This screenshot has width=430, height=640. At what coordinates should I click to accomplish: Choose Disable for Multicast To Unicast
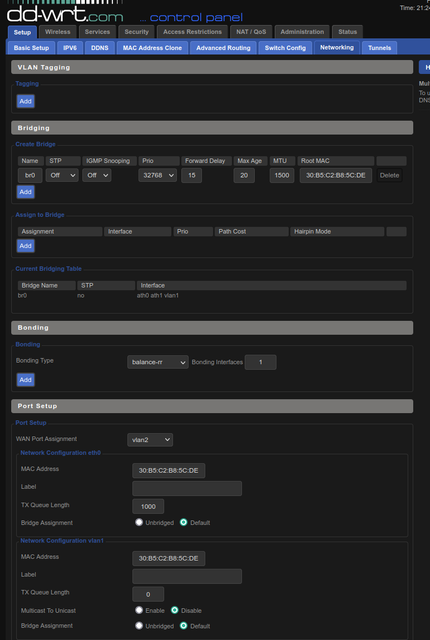click(175, 610)
